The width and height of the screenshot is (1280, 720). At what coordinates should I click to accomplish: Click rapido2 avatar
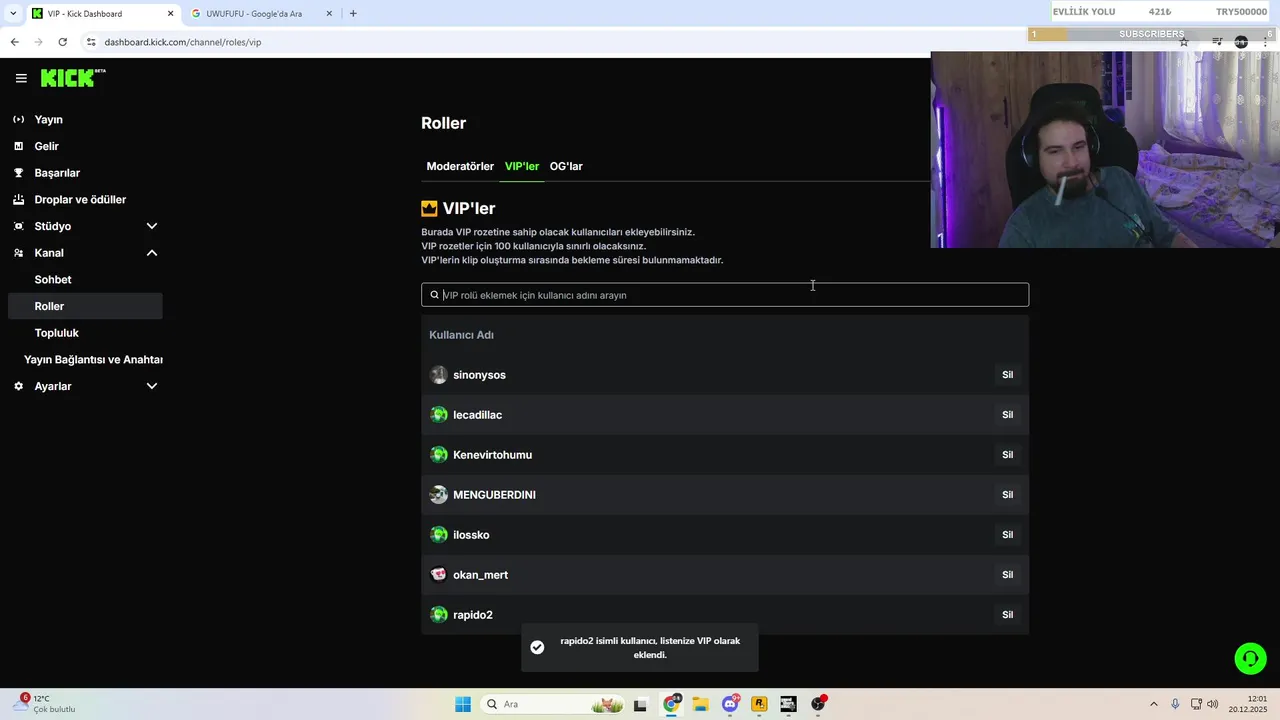tap(438, 615)
